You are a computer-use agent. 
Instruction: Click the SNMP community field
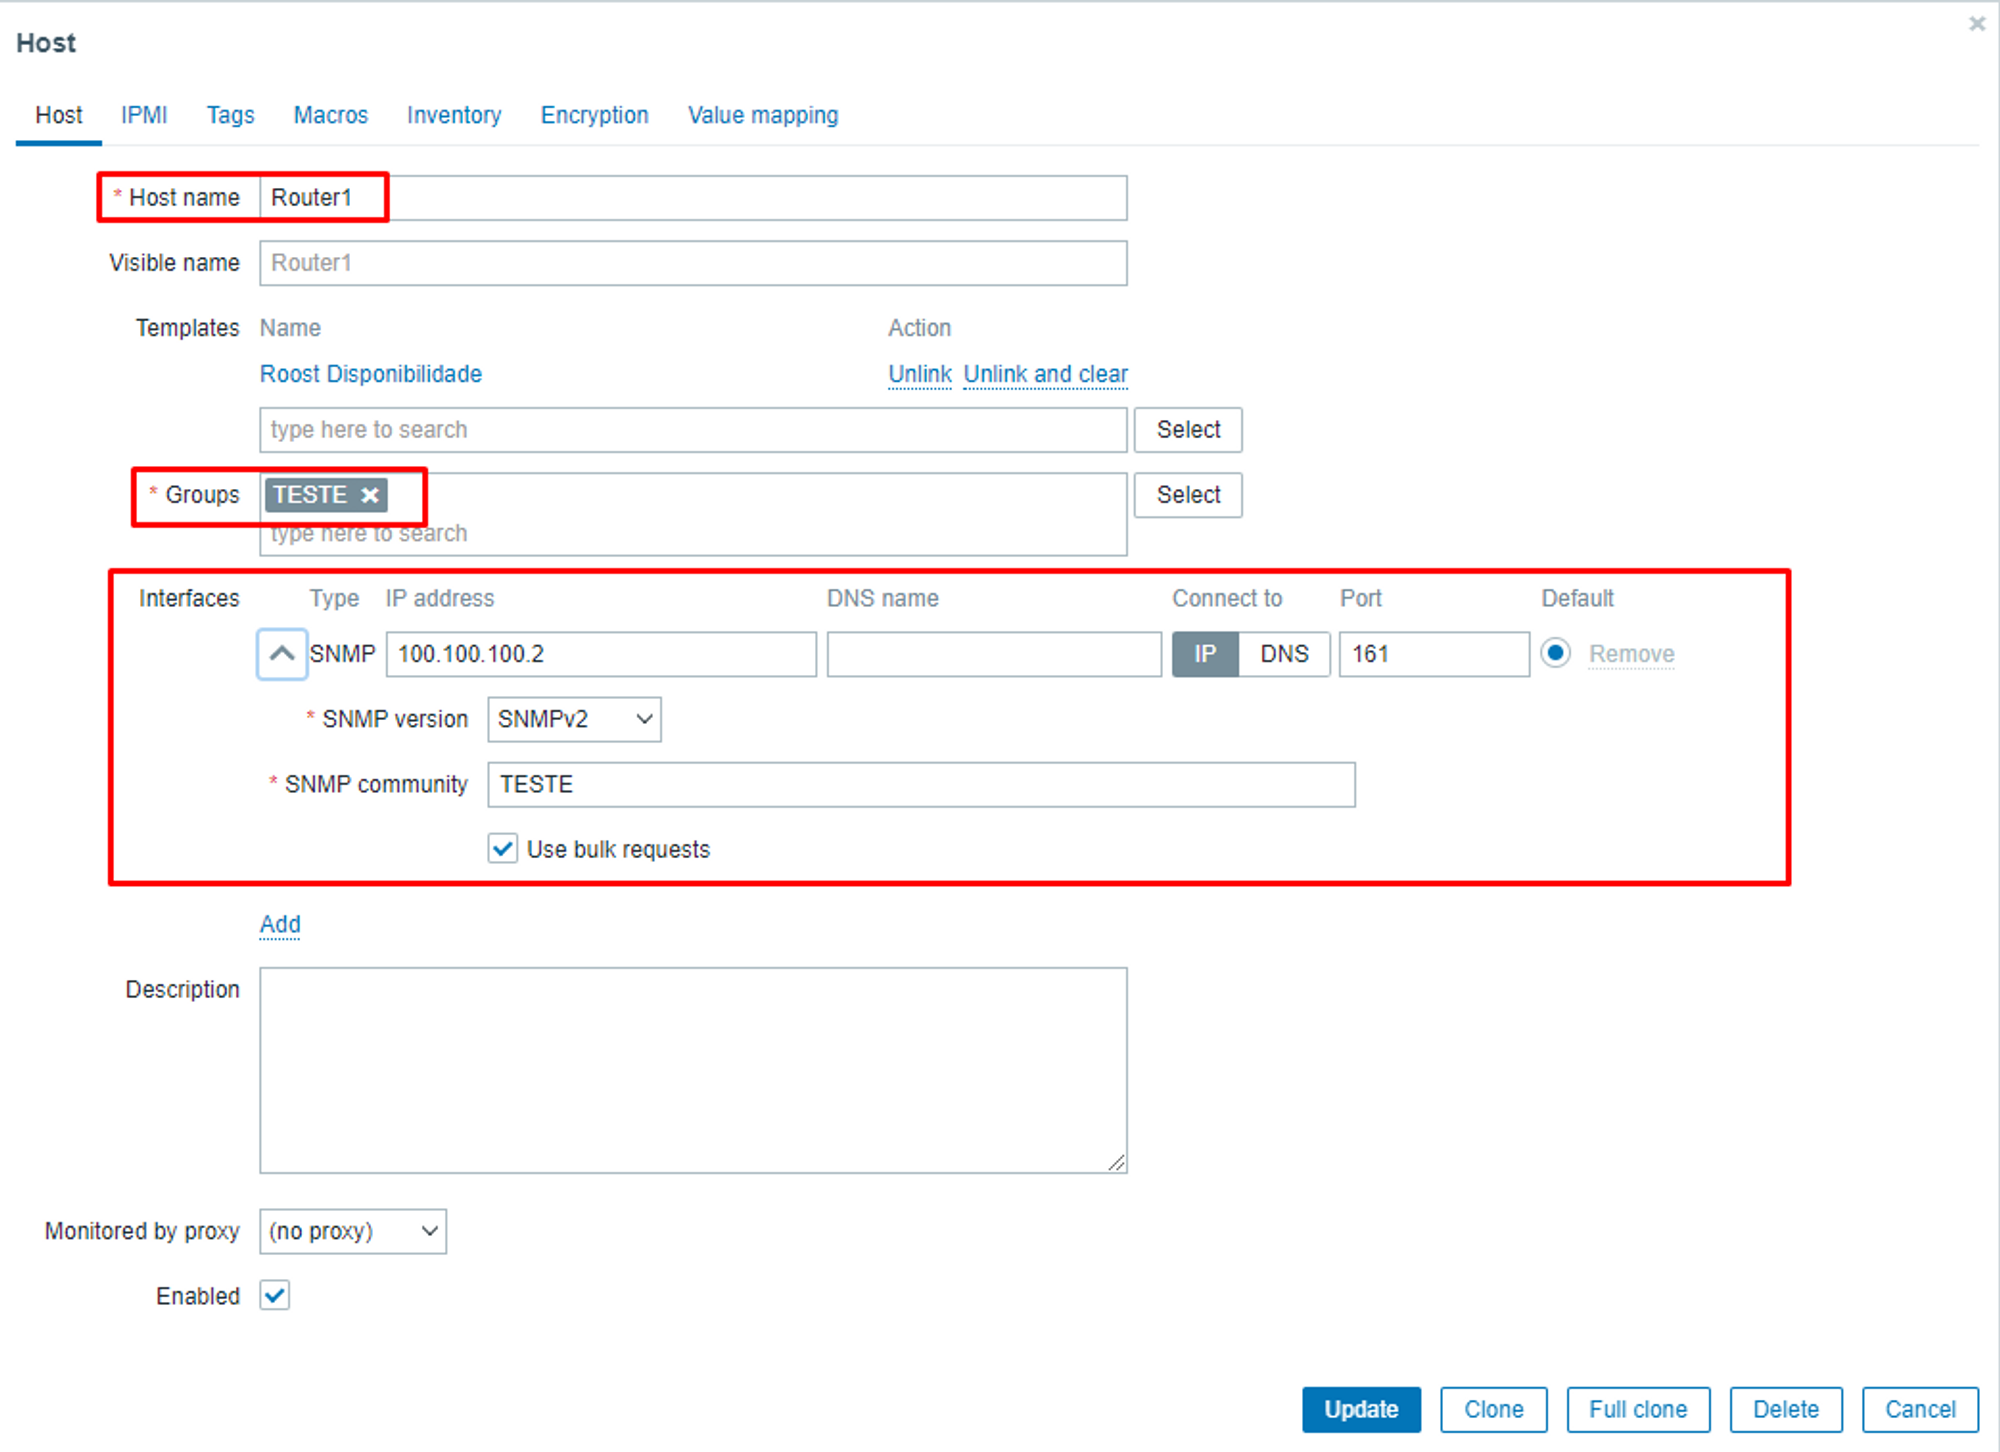coord(921,784)
